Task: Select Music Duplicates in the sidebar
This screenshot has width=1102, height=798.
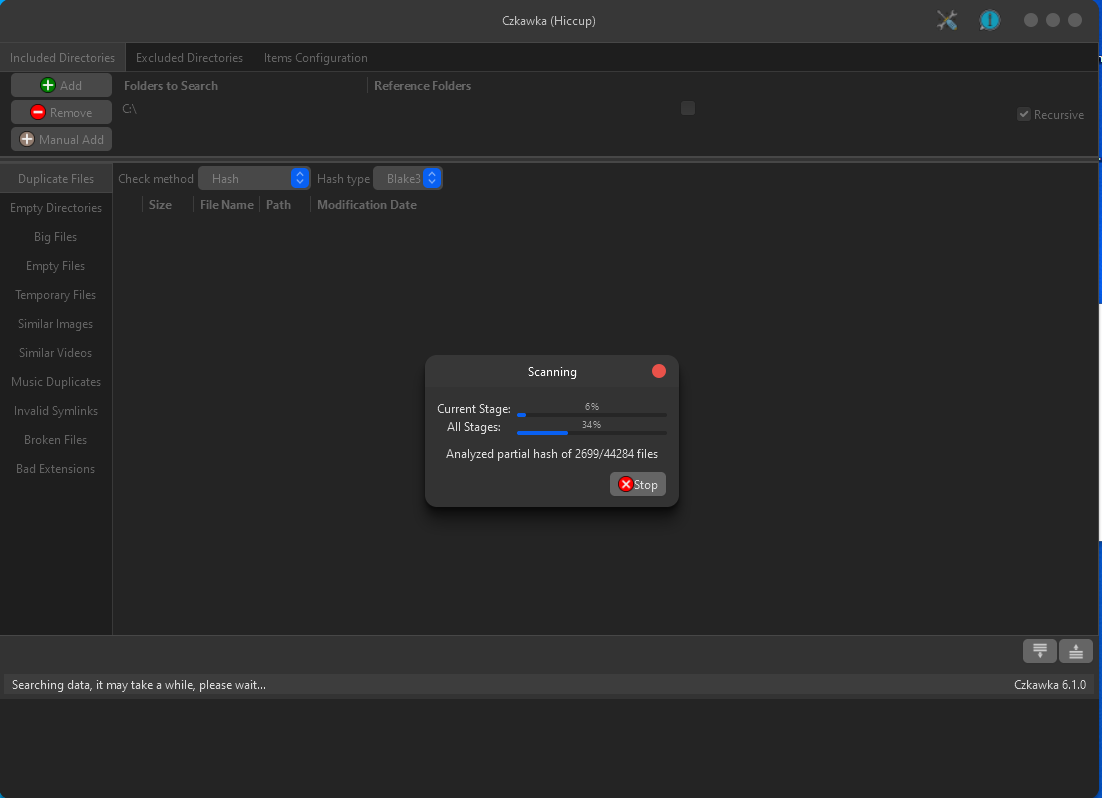Action: 55,381
